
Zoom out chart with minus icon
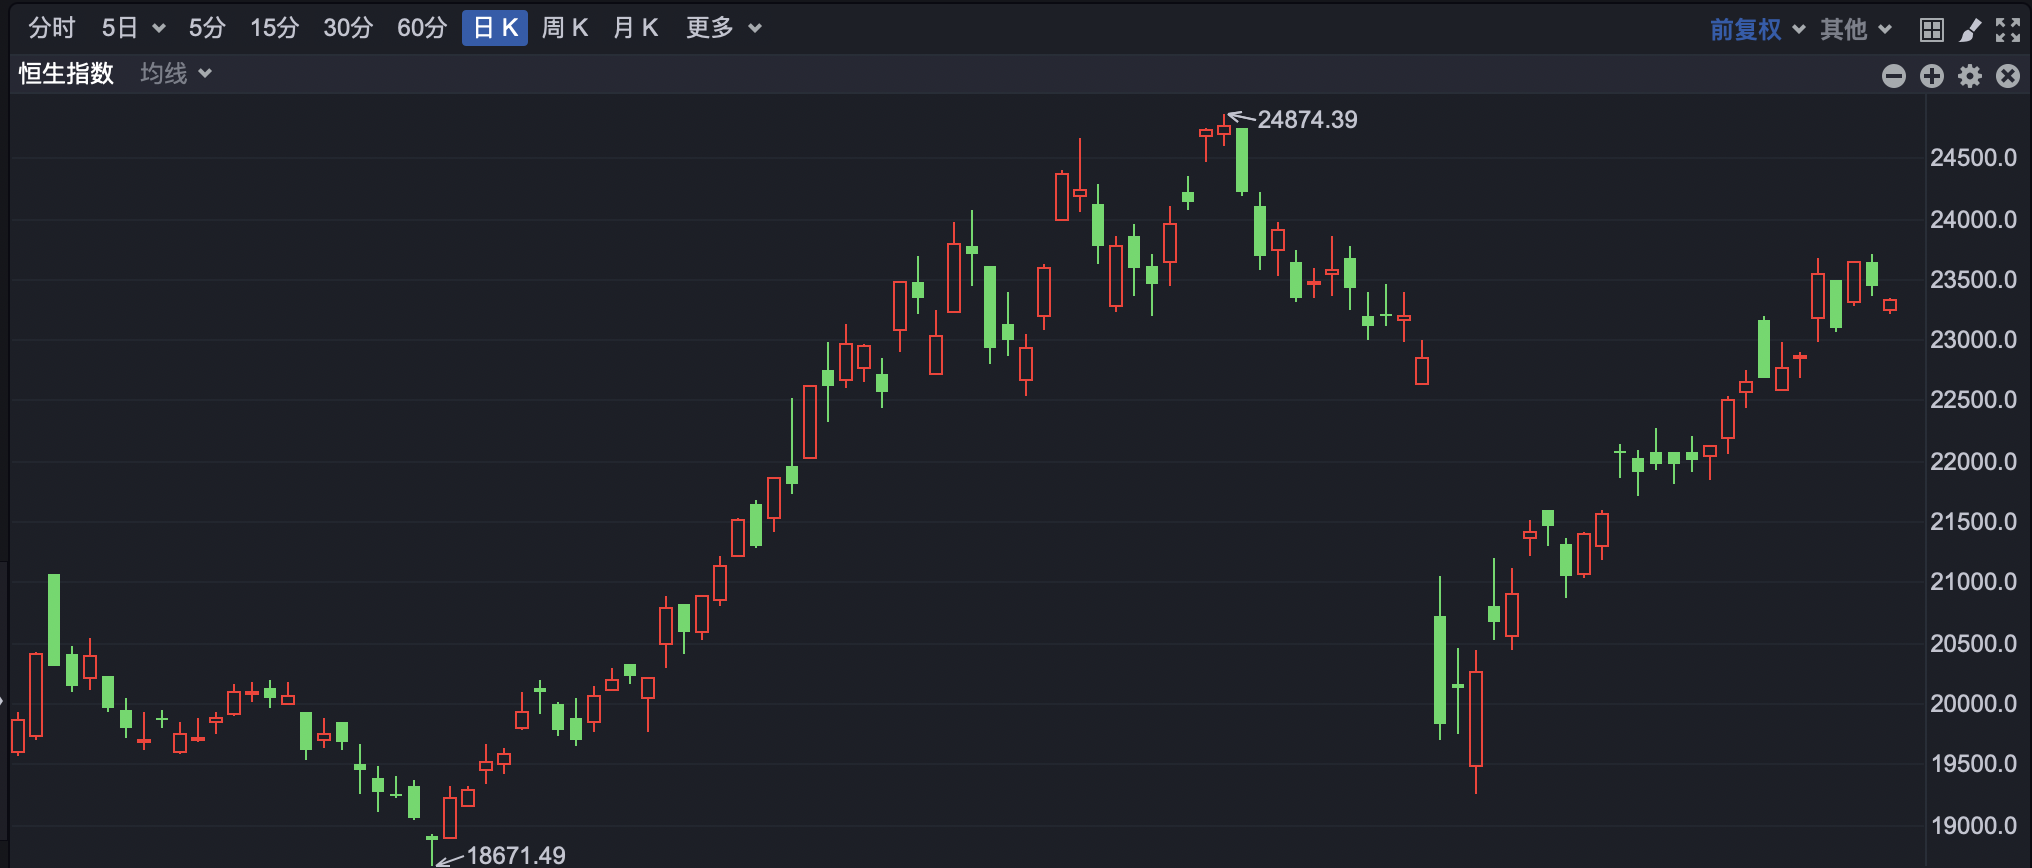(x=1893, y=76)
